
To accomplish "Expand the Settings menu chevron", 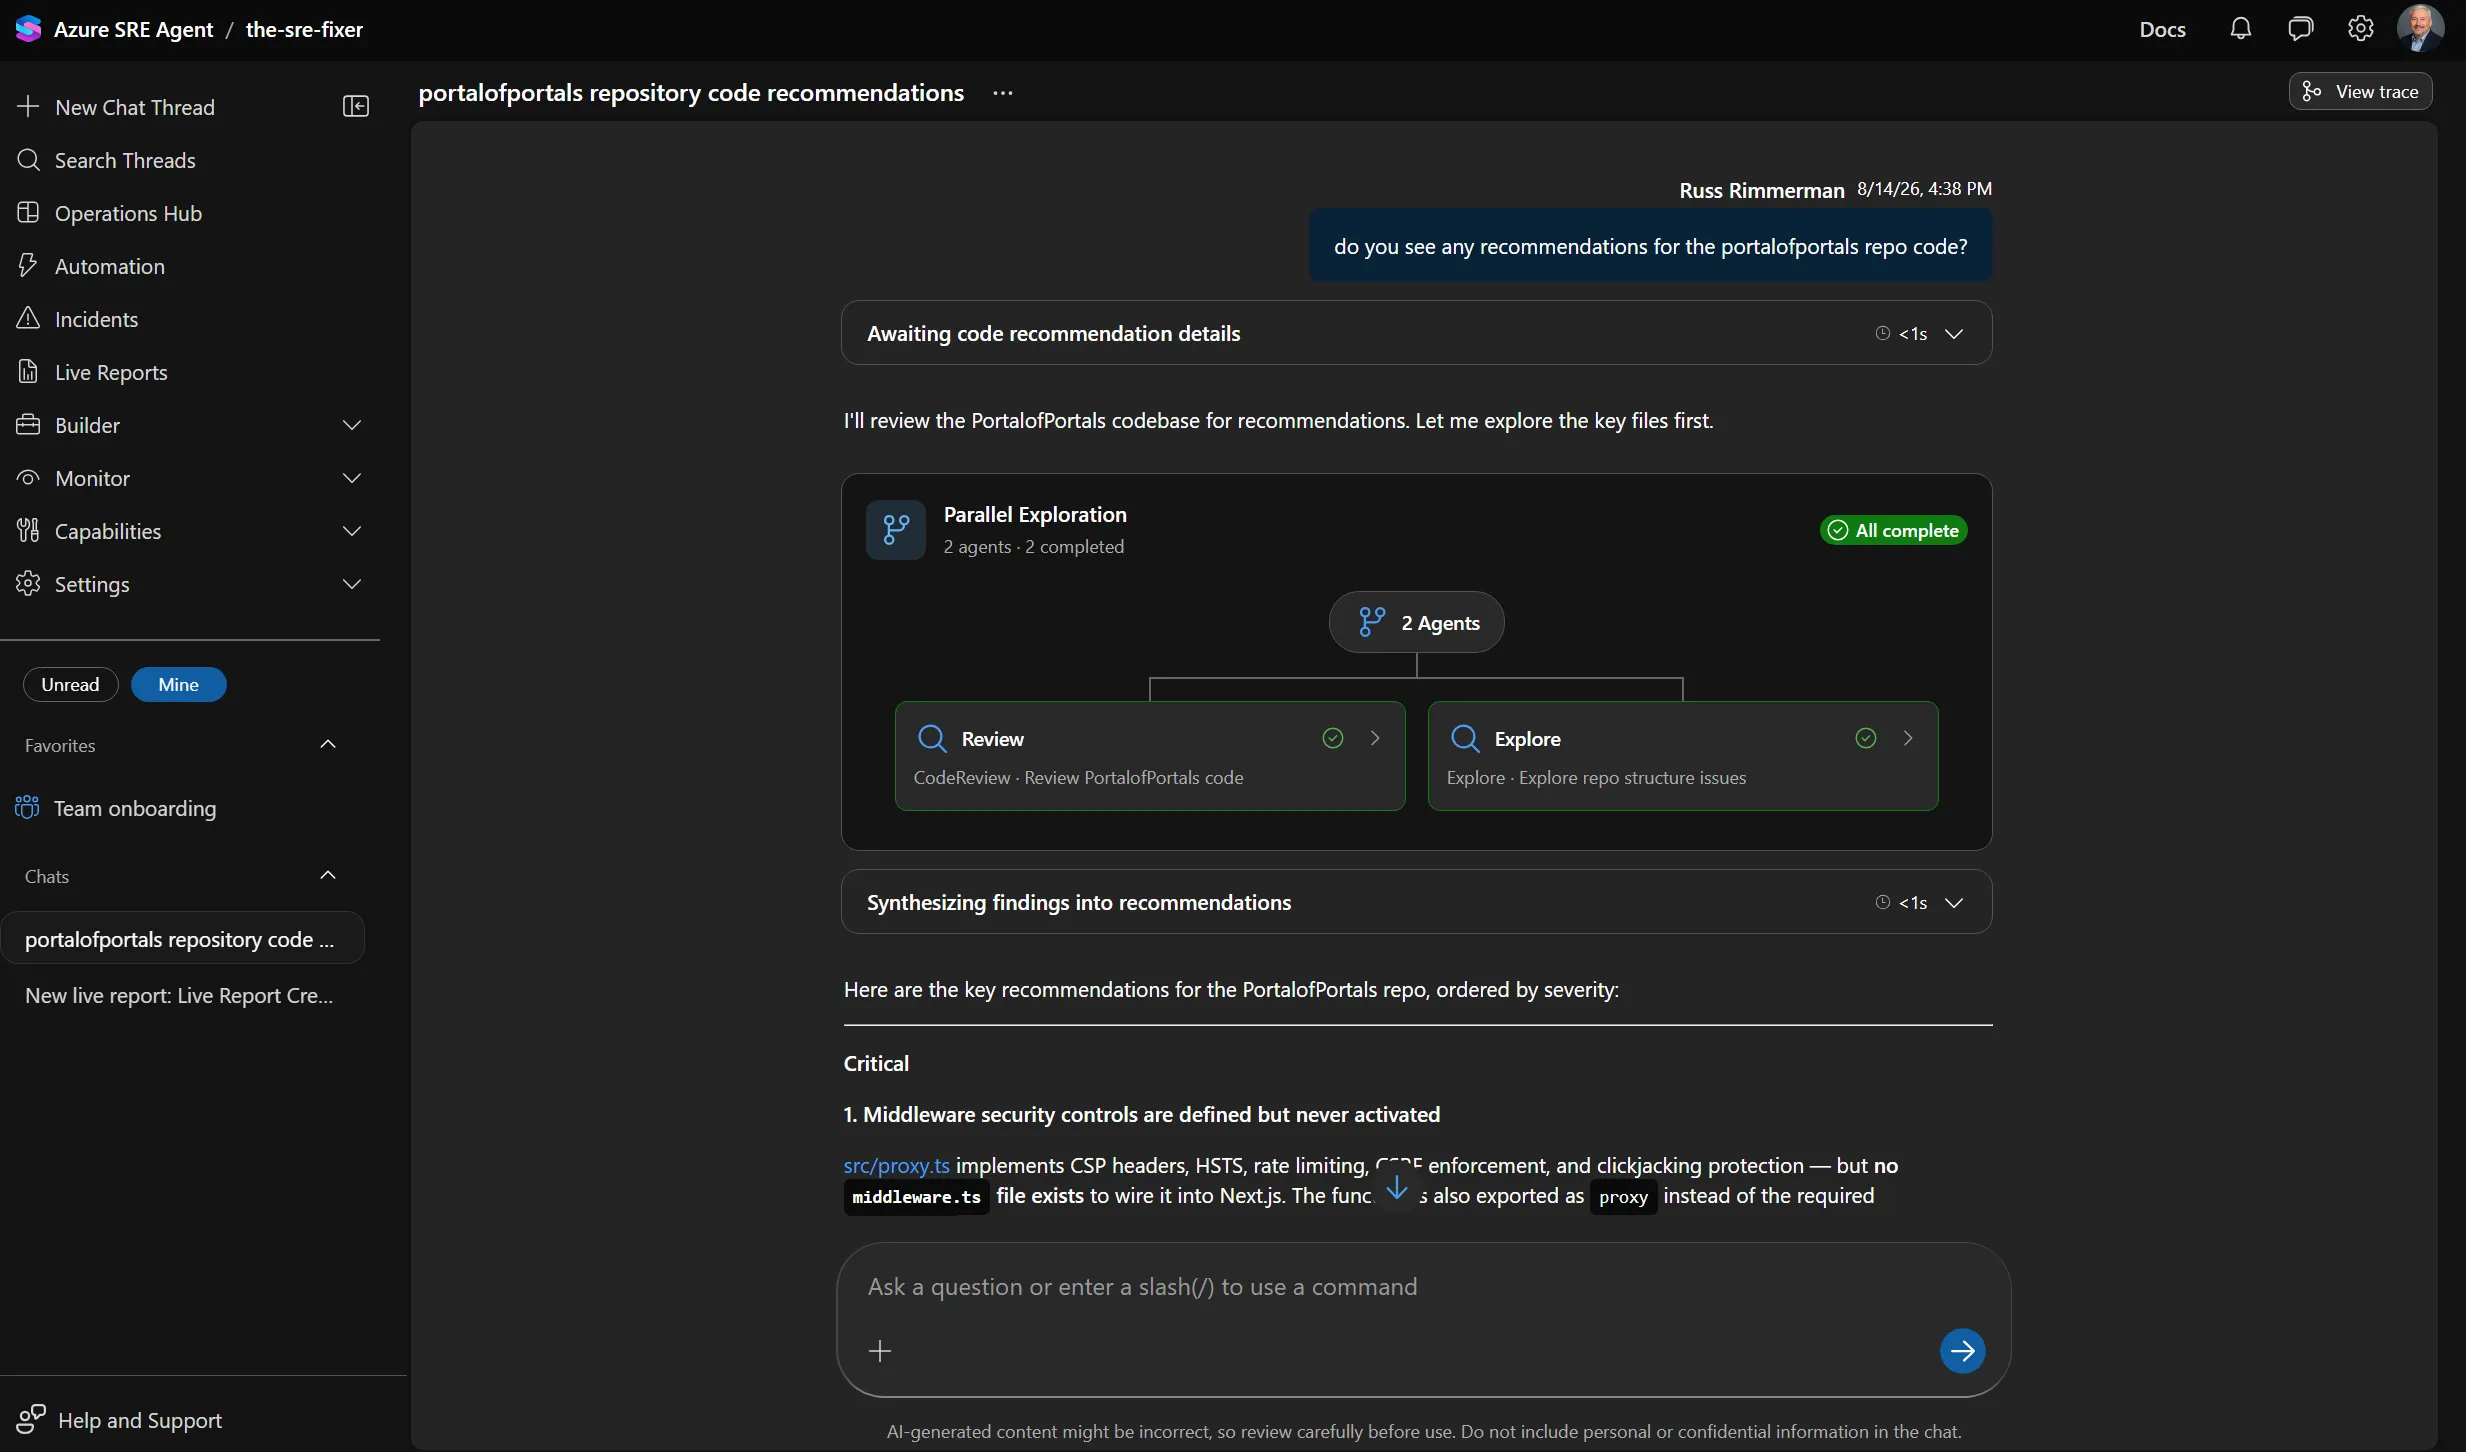I will (x=352, y=585).
